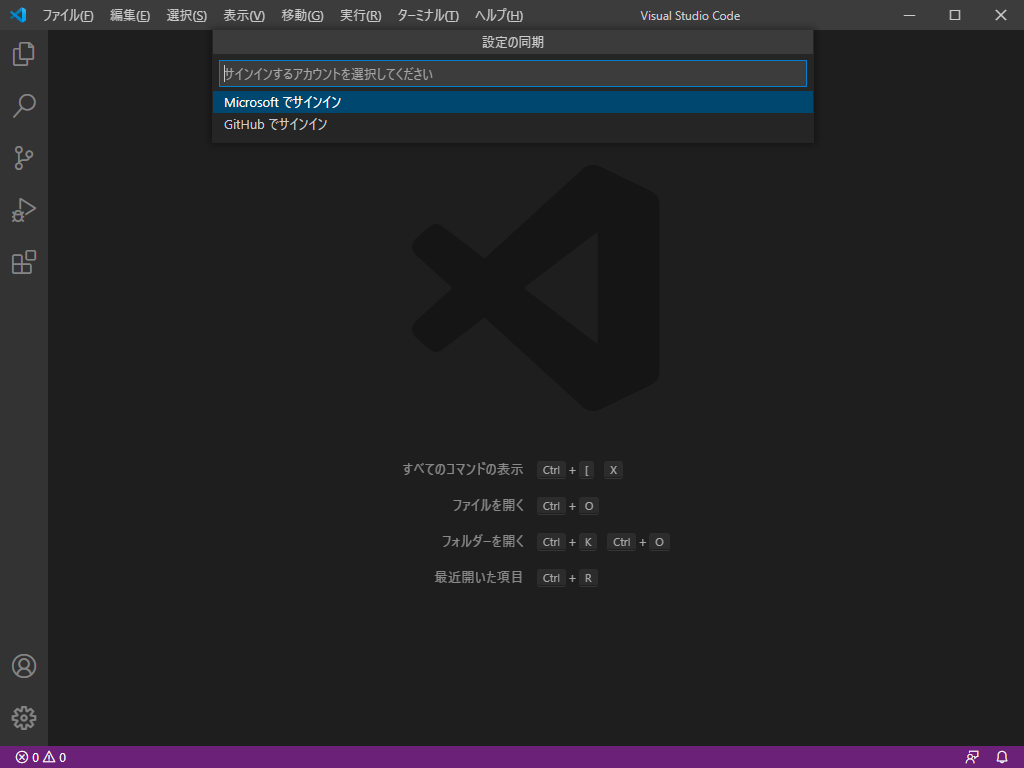Click the すべてのコマンドの表示 label
This screenshot has height=768, width=1024.
(463, 470)
